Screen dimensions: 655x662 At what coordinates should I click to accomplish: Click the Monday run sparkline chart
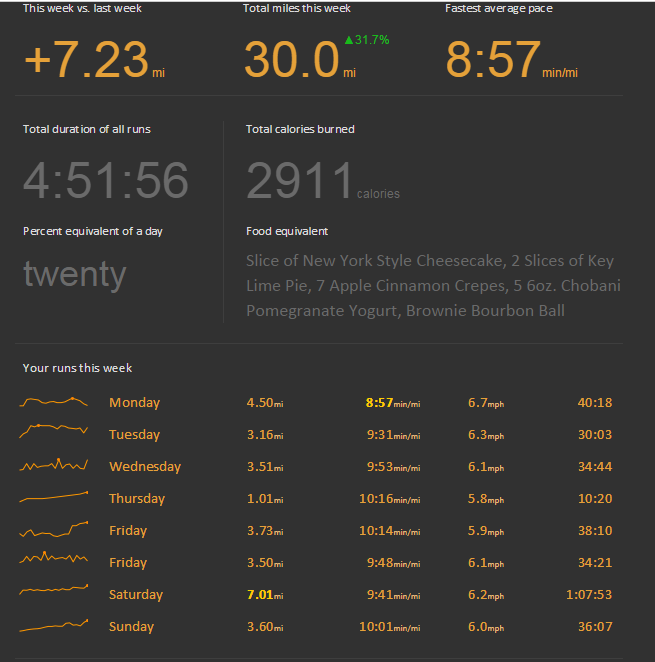54,402
